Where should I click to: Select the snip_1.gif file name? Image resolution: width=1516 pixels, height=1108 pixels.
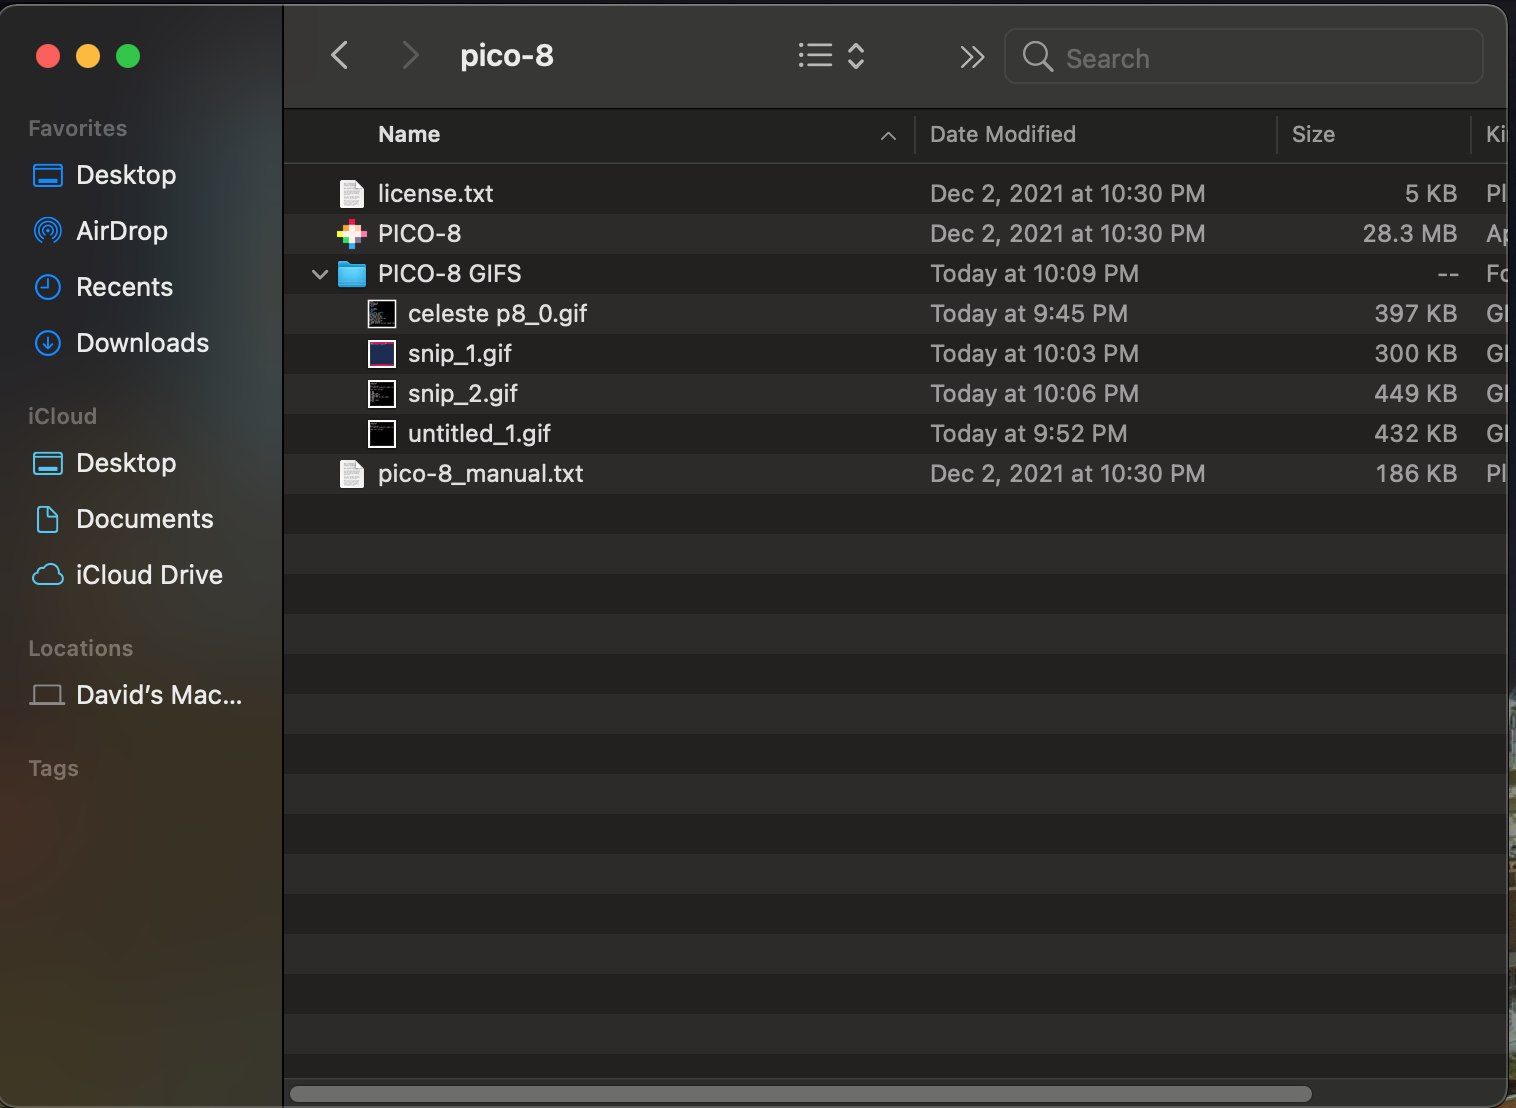pyautogui.click(x=459, y=354)
